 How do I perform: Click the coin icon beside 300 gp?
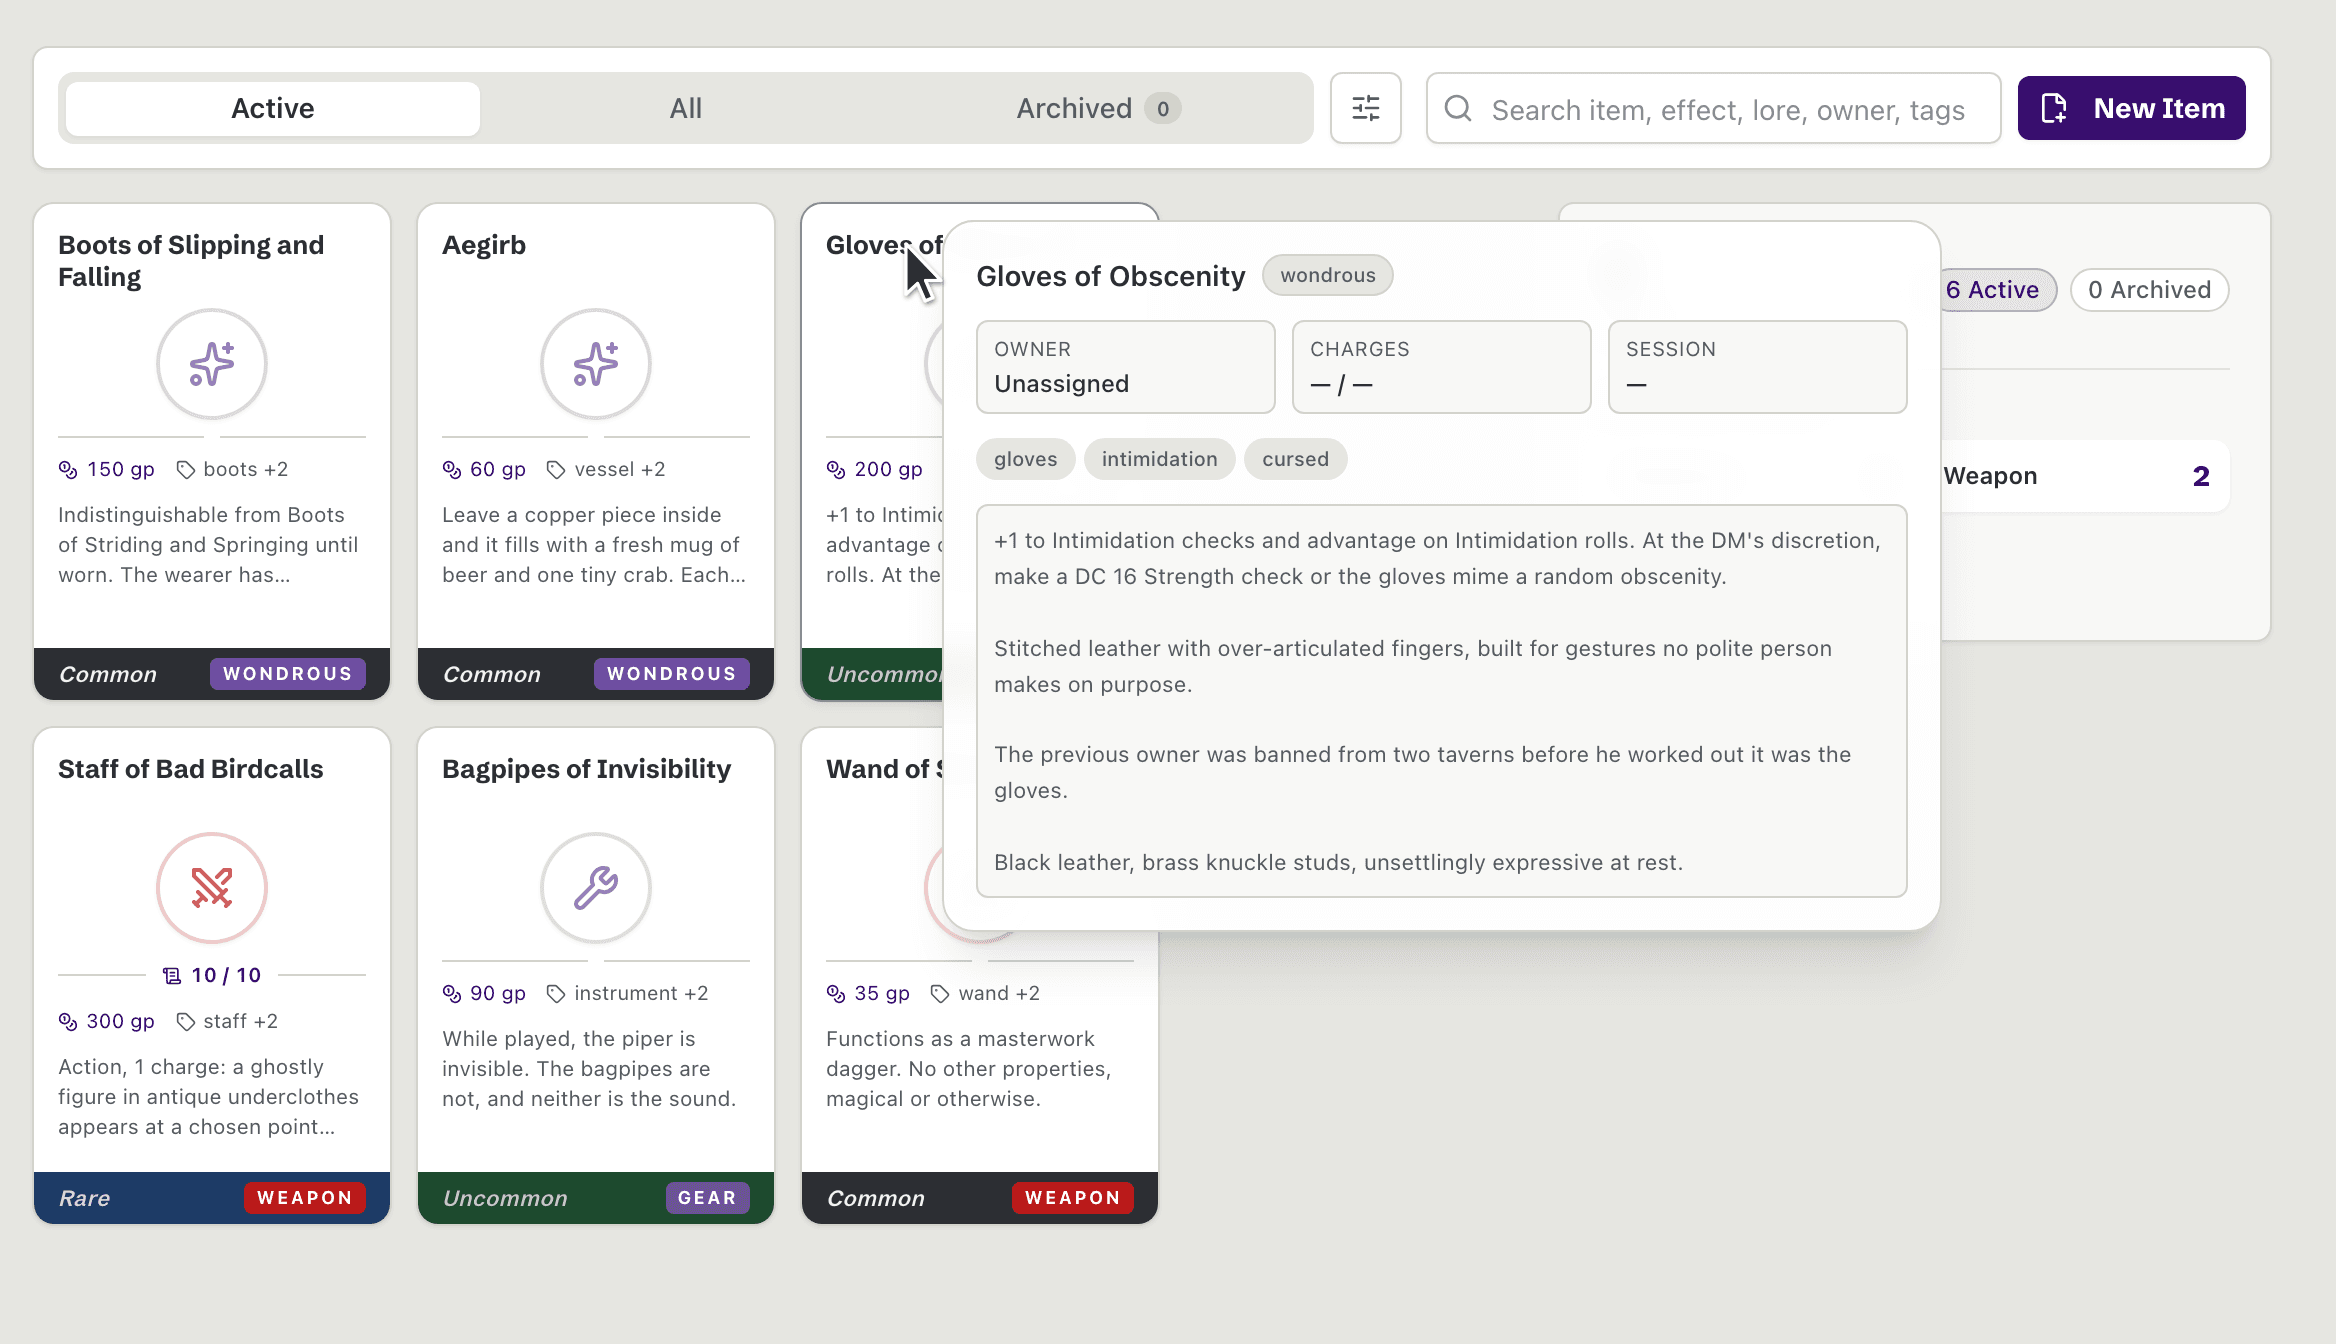pyautogui.click(x=68, y=1021)
